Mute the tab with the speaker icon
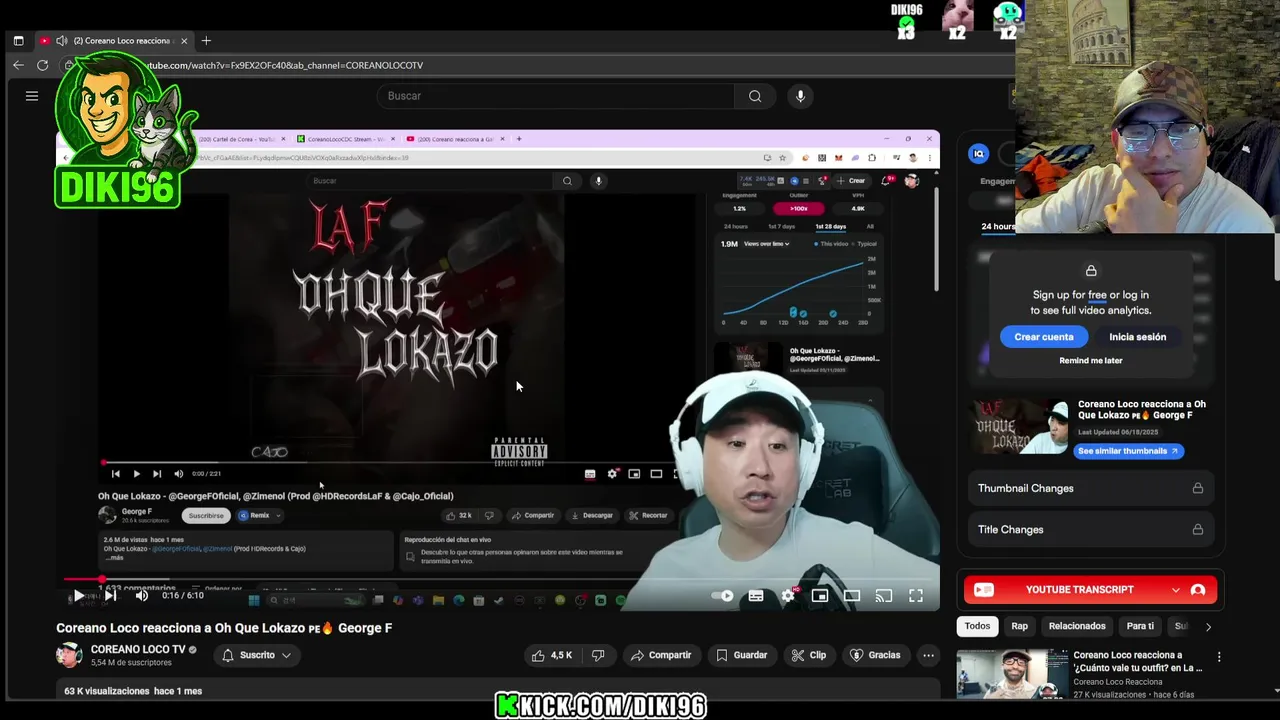The height and width of the screenshot is (720, 1280). pyautogui.click(x=62, y=41)
